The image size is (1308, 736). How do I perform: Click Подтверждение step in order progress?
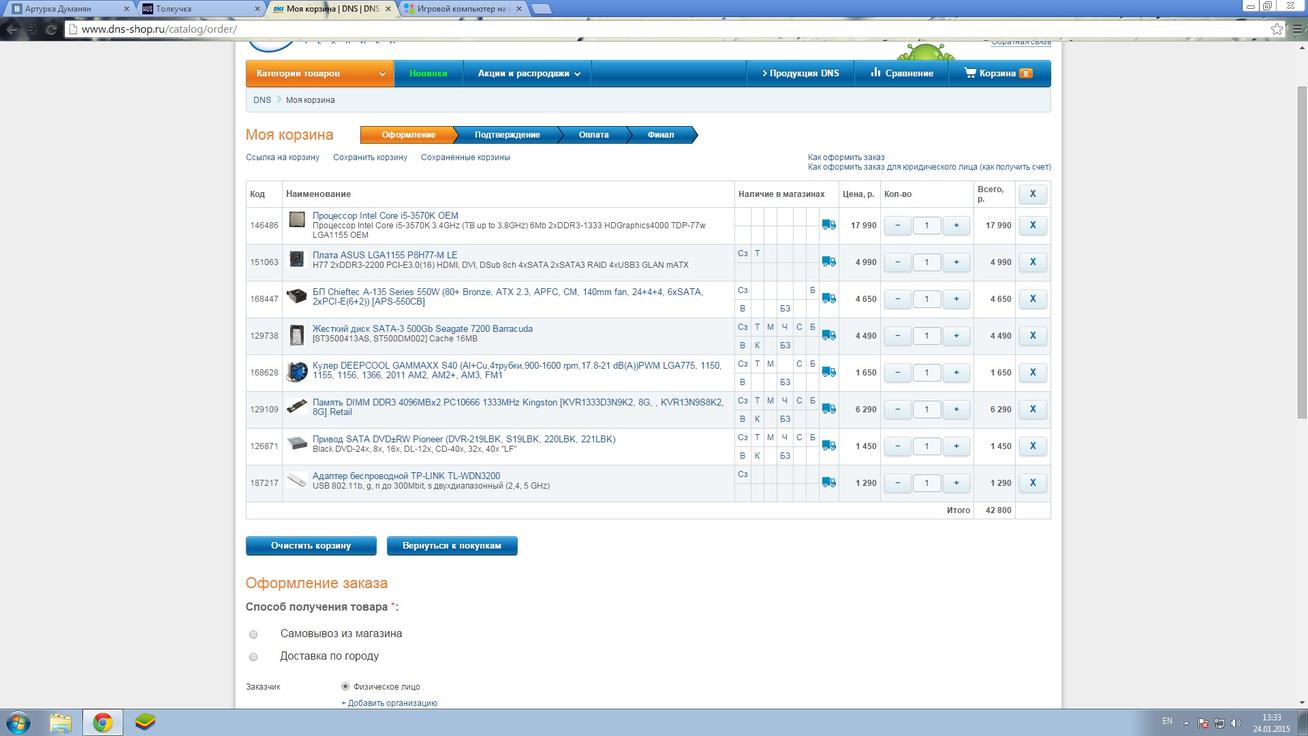(x=507, y=135)
